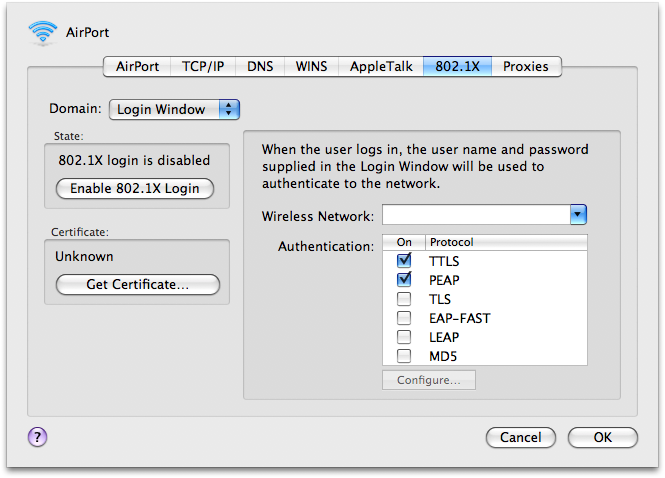
Task: Click the Cancel button
Action: tap(521, 437)
